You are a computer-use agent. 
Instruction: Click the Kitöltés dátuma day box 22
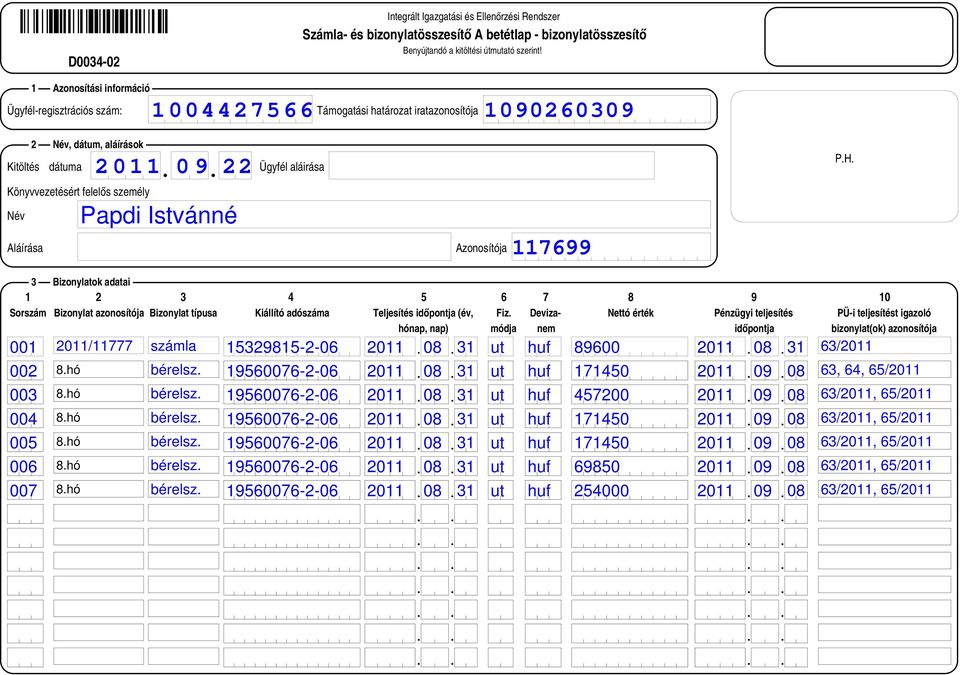(x=236, y=165)
